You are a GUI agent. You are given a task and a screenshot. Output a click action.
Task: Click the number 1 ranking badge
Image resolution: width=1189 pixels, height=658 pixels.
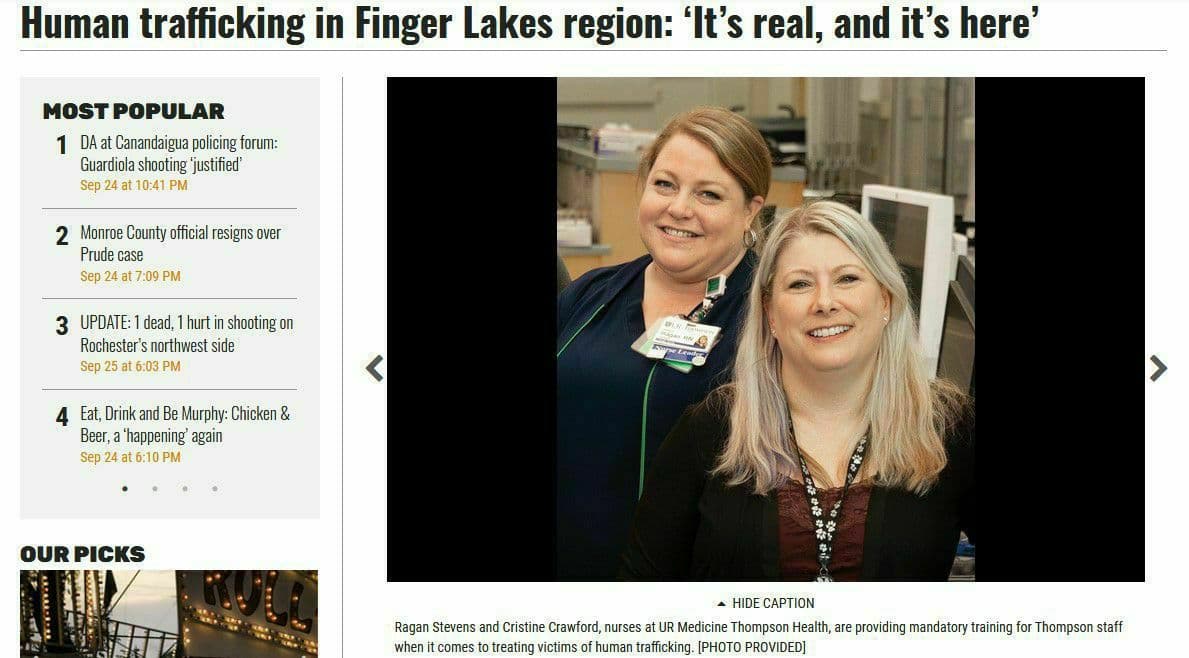point(61,145)
